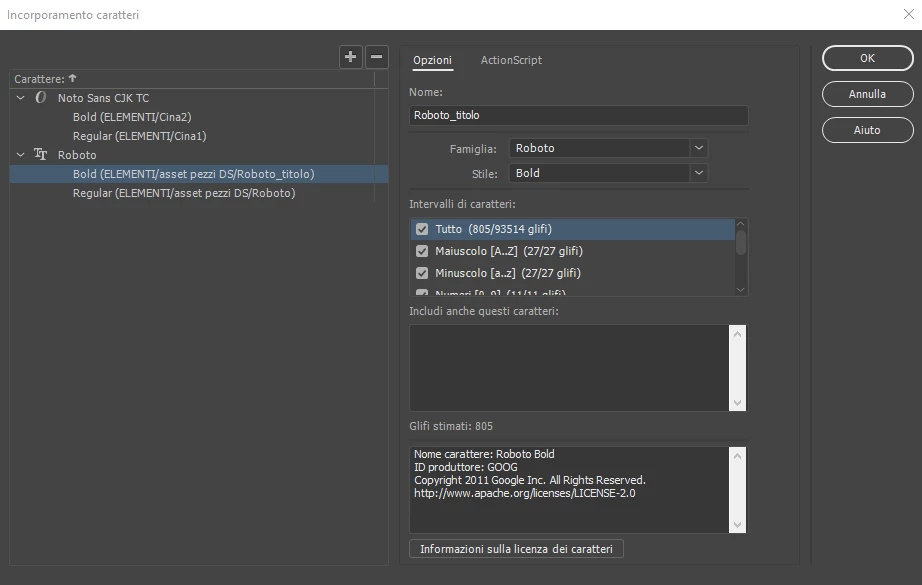Remove selected font with the minus icon
922x585 pixels.
point(376,57)
